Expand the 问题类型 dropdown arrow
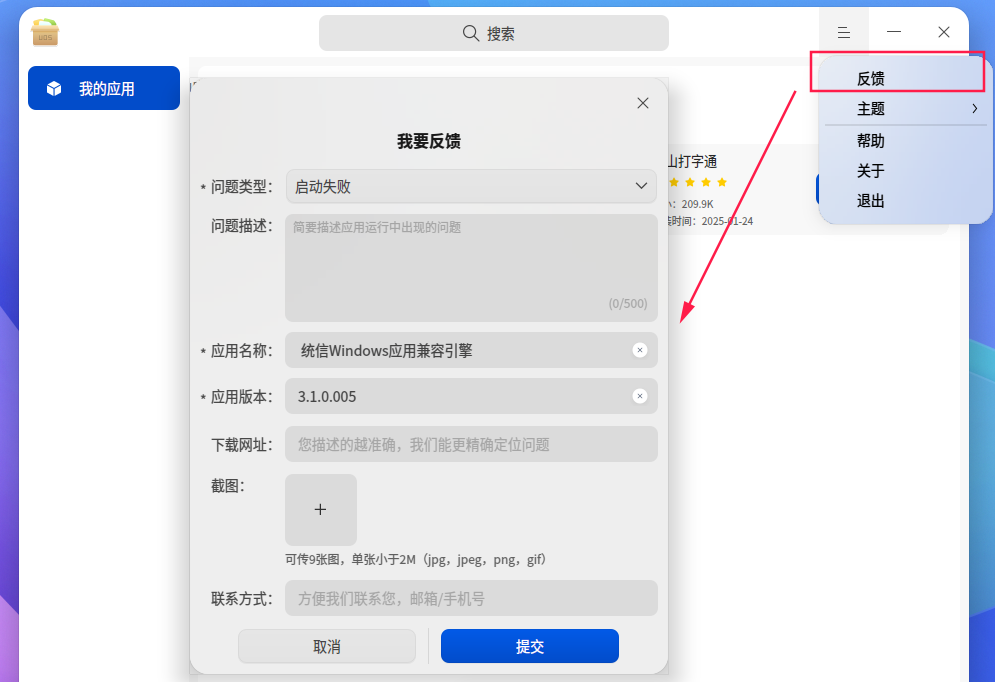 [x=641, y=186]
